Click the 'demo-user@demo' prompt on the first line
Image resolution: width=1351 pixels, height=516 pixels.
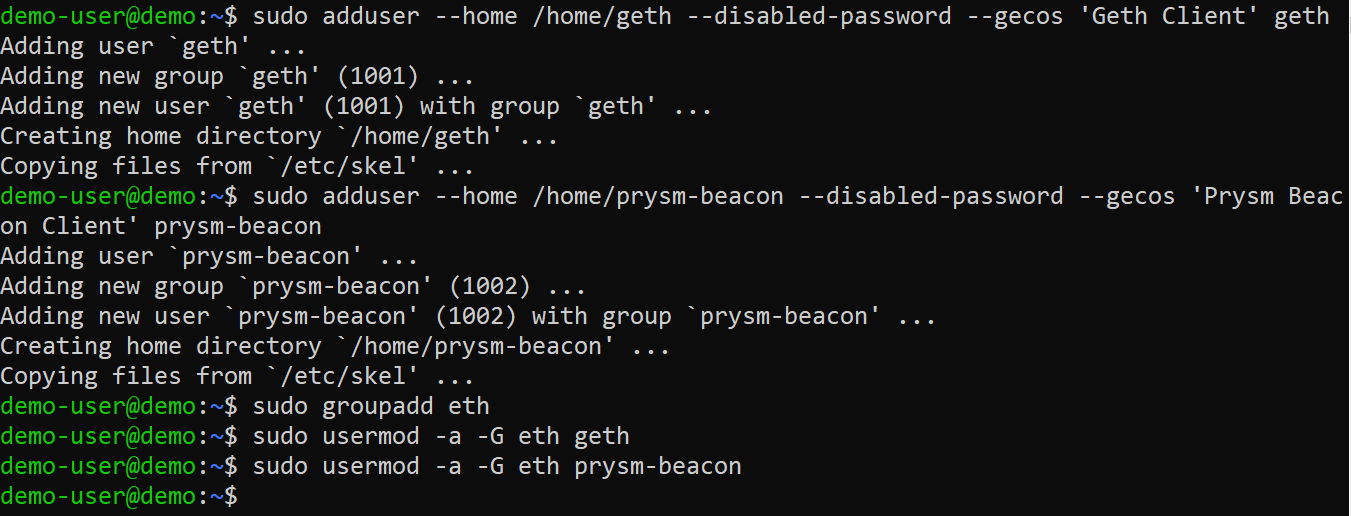tap(98, 16)
